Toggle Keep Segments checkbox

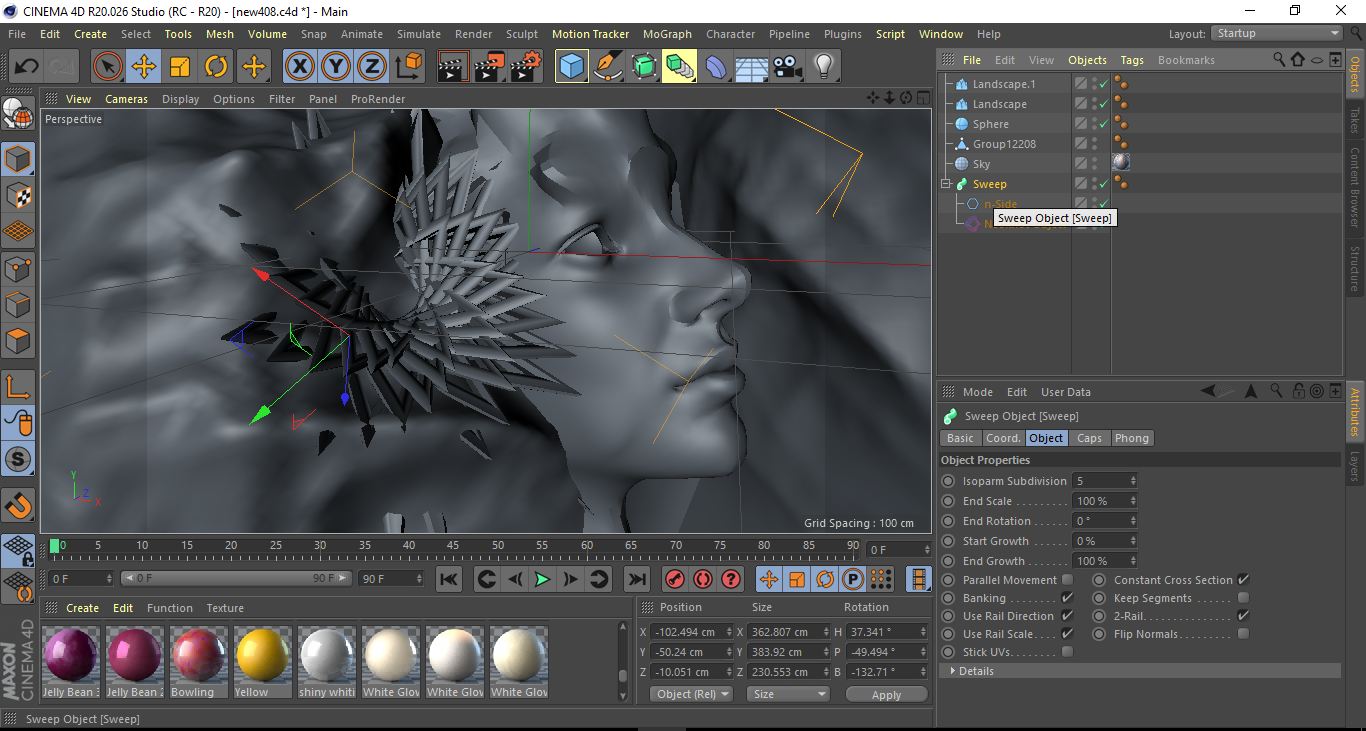tap(1243, 598)
